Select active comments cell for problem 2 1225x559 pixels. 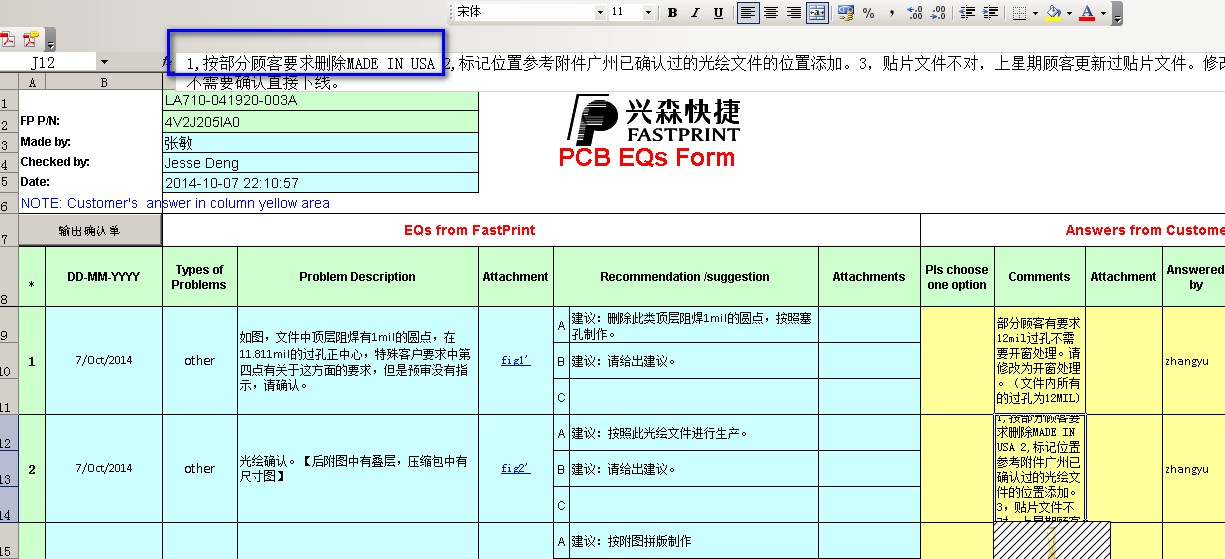(x=1039, y=468)
